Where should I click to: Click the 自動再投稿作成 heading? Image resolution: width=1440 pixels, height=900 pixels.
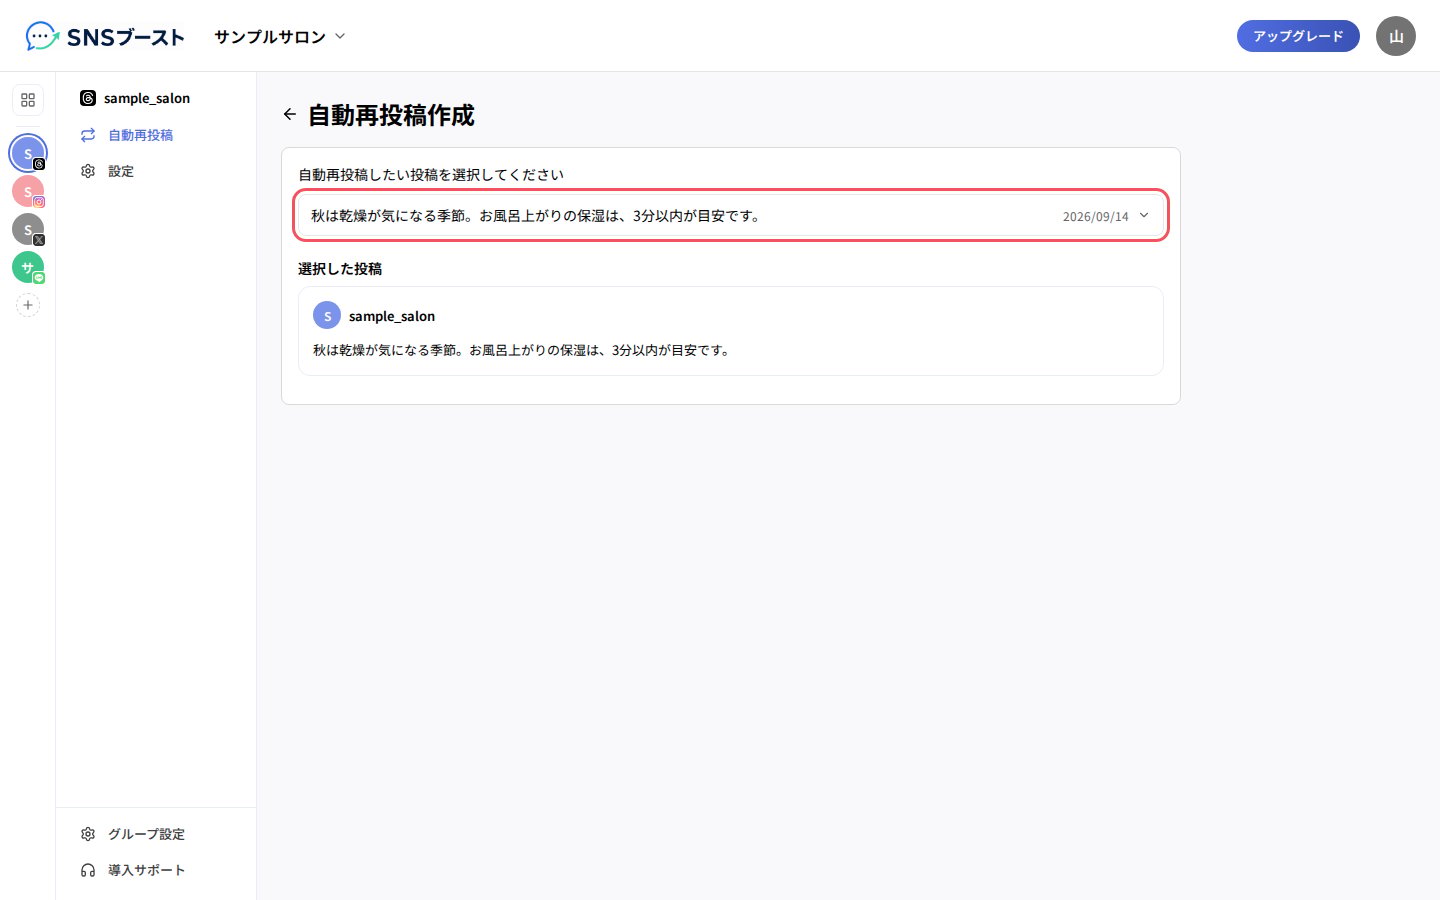pyautogui.click(x=391, y=115)
